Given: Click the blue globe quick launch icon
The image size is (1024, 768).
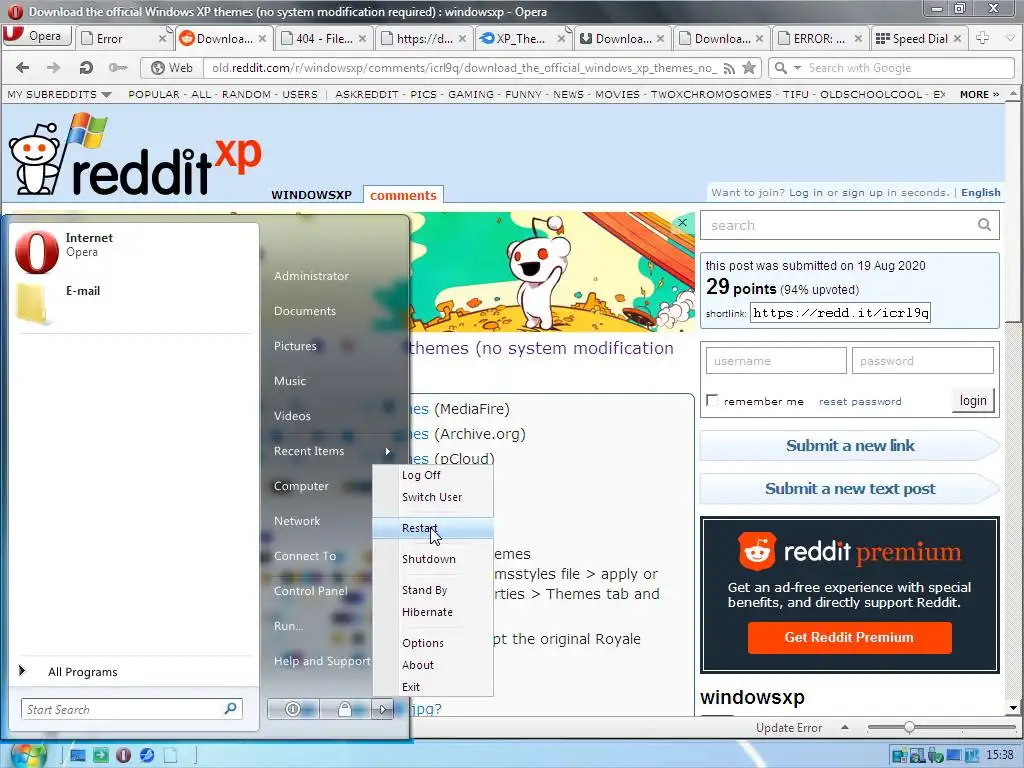Looking at the screenshot, I should point(147,756).
